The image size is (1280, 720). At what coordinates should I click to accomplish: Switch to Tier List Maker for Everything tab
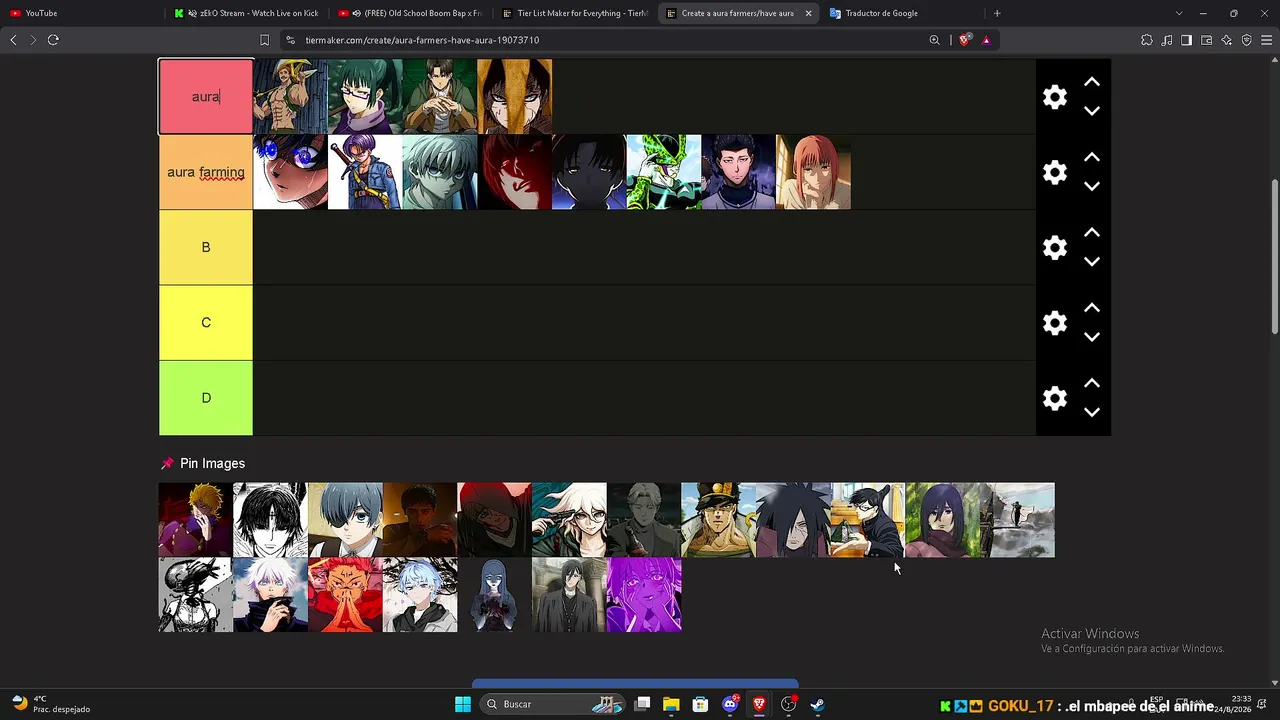pos(575,13)
